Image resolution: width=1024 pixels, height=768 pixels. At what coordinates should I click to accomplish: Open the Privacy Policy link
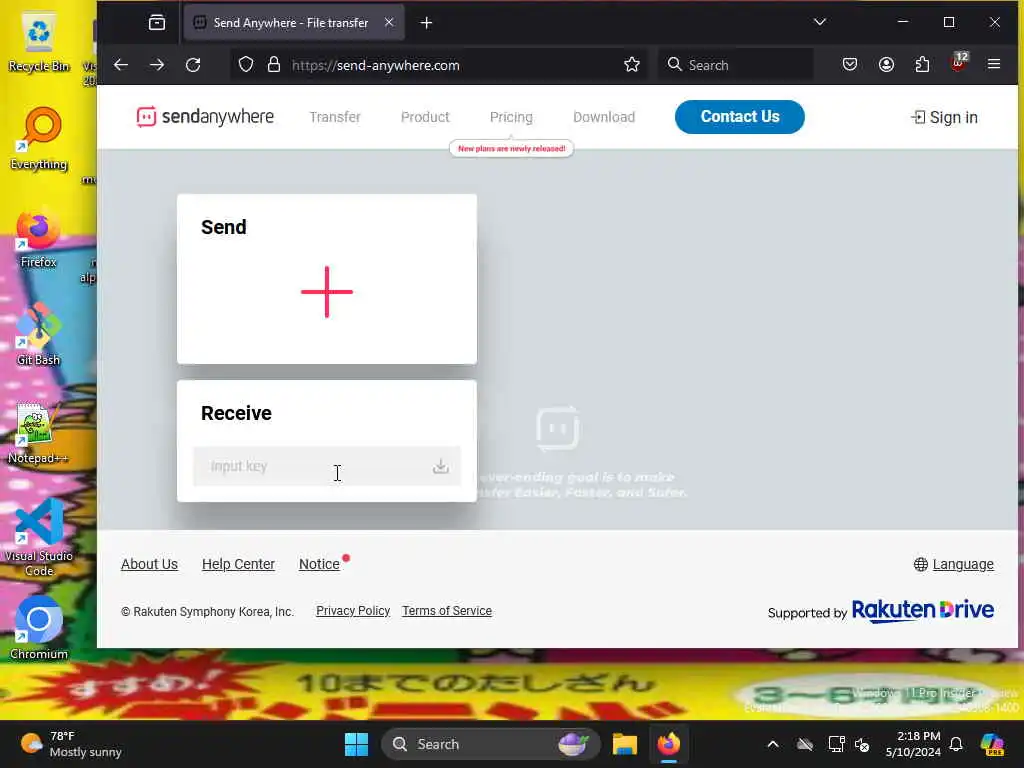pos(353,611)
